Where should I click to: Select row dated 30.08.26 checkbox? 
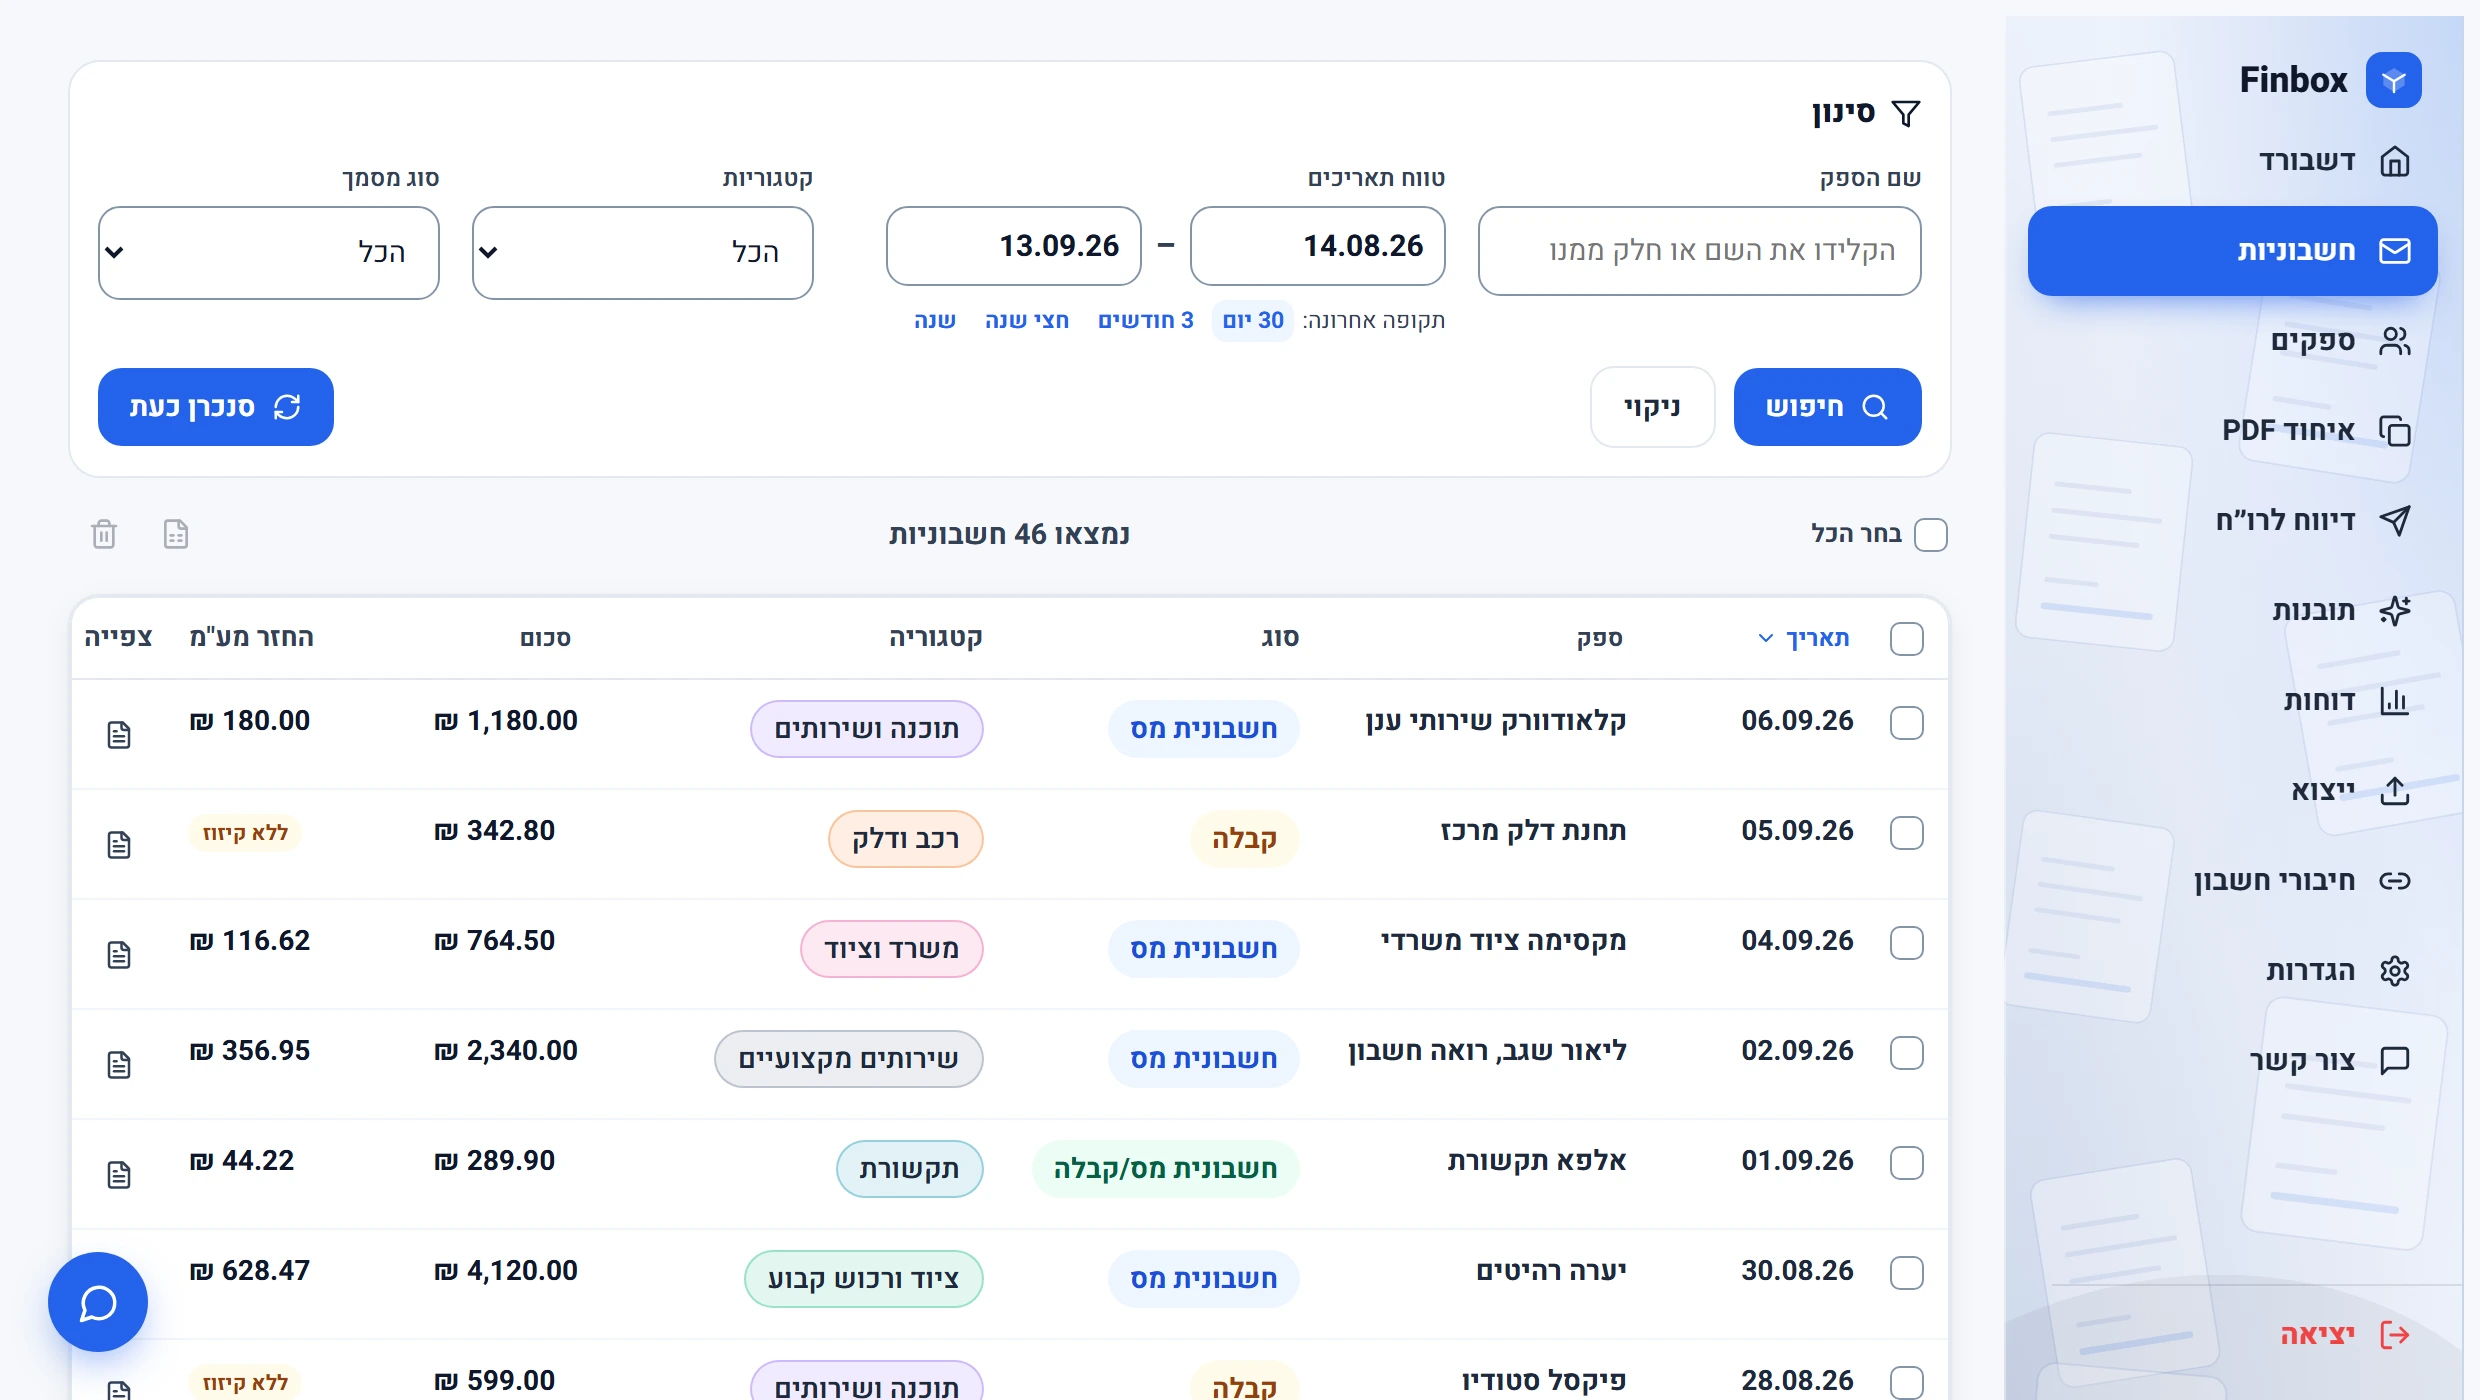point(1907,1273)
